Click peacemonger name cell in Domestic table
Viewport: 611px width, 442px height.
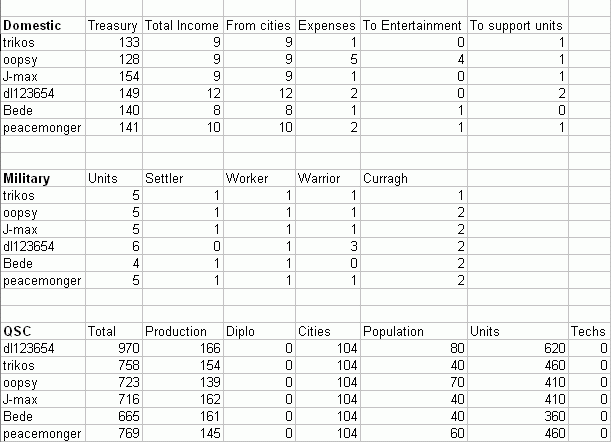point(43,127)
